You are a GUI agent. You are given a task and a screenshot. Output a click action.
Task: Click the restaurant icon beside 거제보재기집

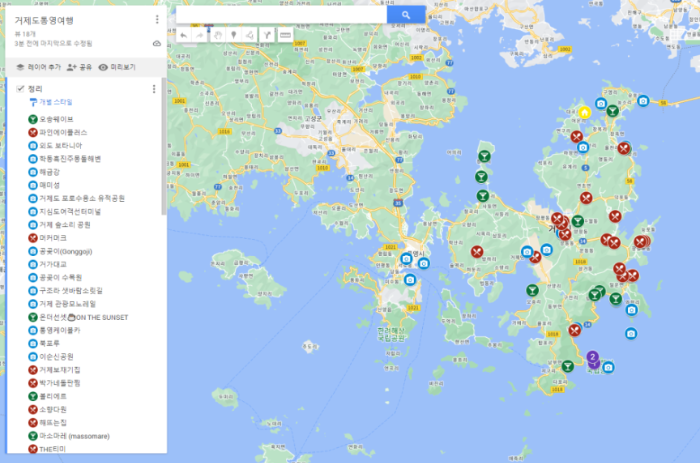click(x=33, y=370)
